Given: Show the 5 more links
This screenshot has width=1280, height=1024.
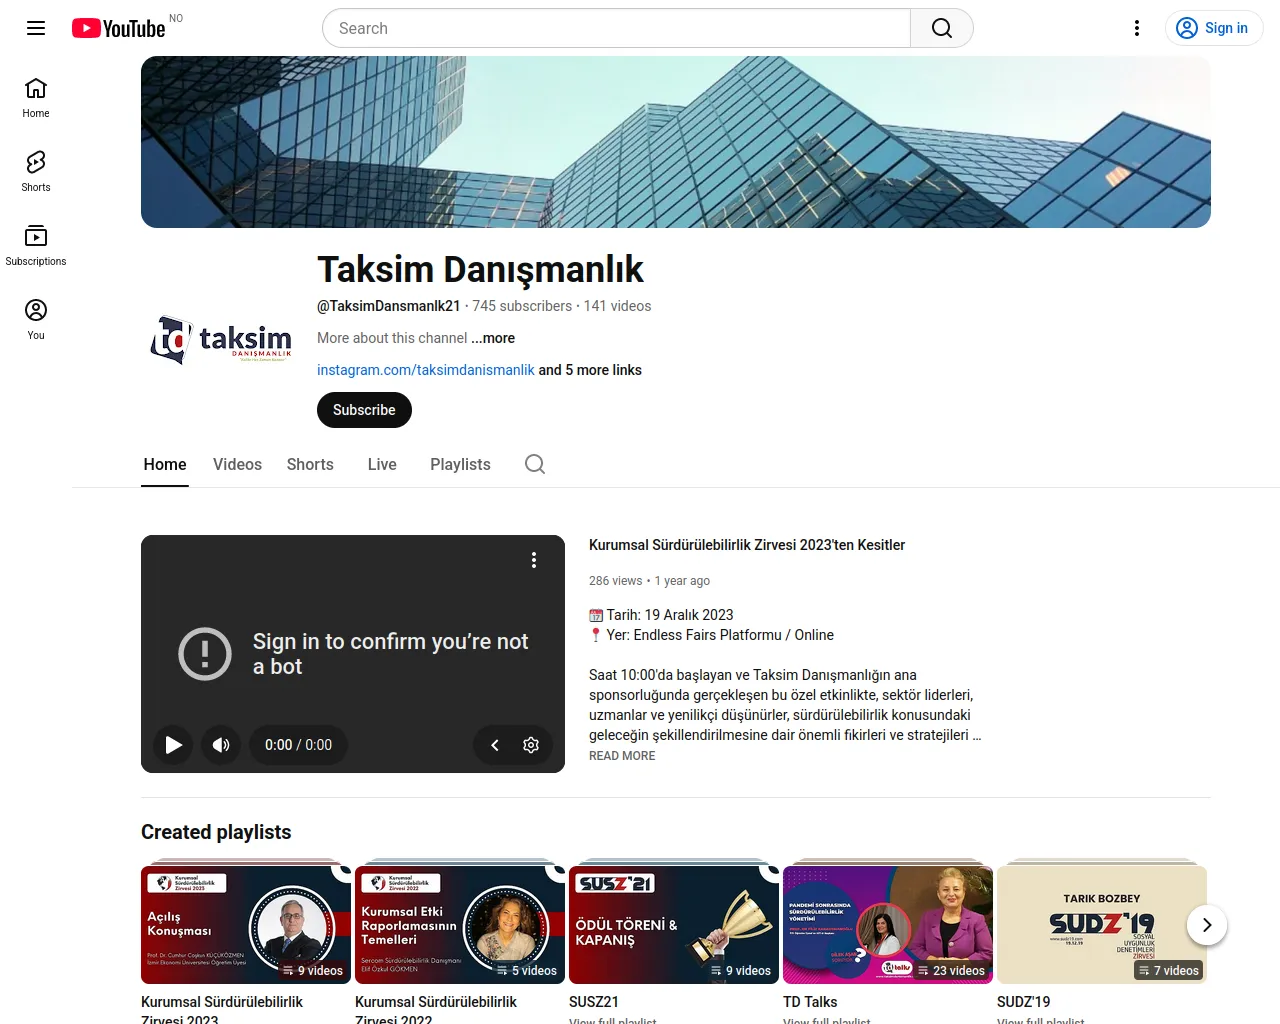Looking at the screenshot, I should click(x=590, y=370).
